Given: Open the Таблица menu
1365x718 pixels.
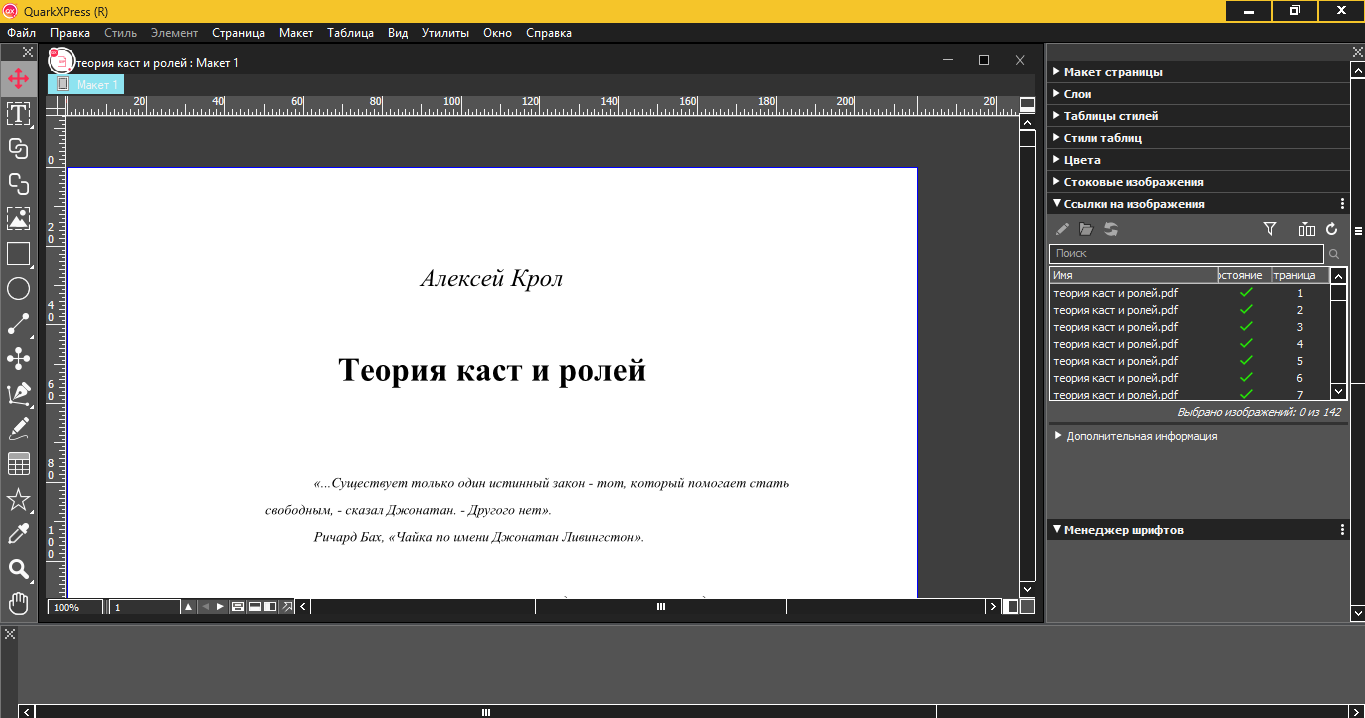Looking at the screenshot, I should 349,33.
